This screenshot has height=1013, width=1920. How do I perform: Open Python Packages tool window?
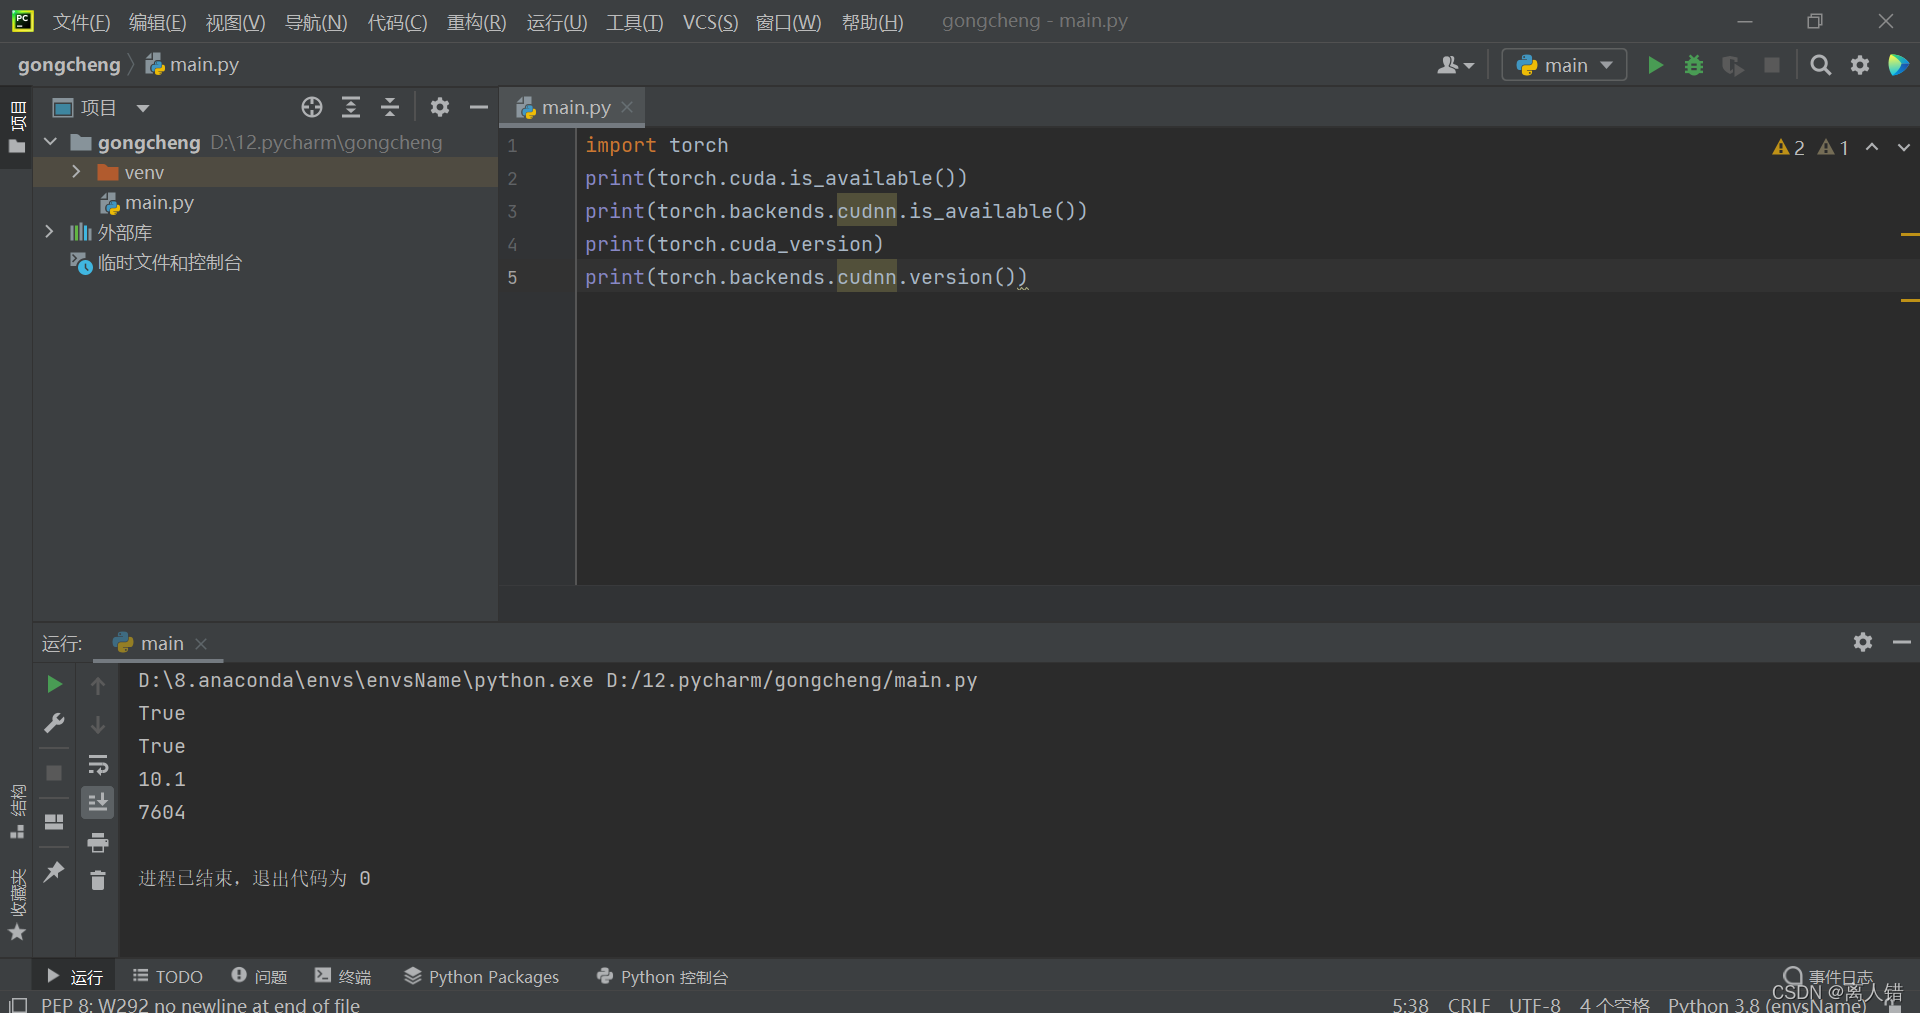[482, 976]
